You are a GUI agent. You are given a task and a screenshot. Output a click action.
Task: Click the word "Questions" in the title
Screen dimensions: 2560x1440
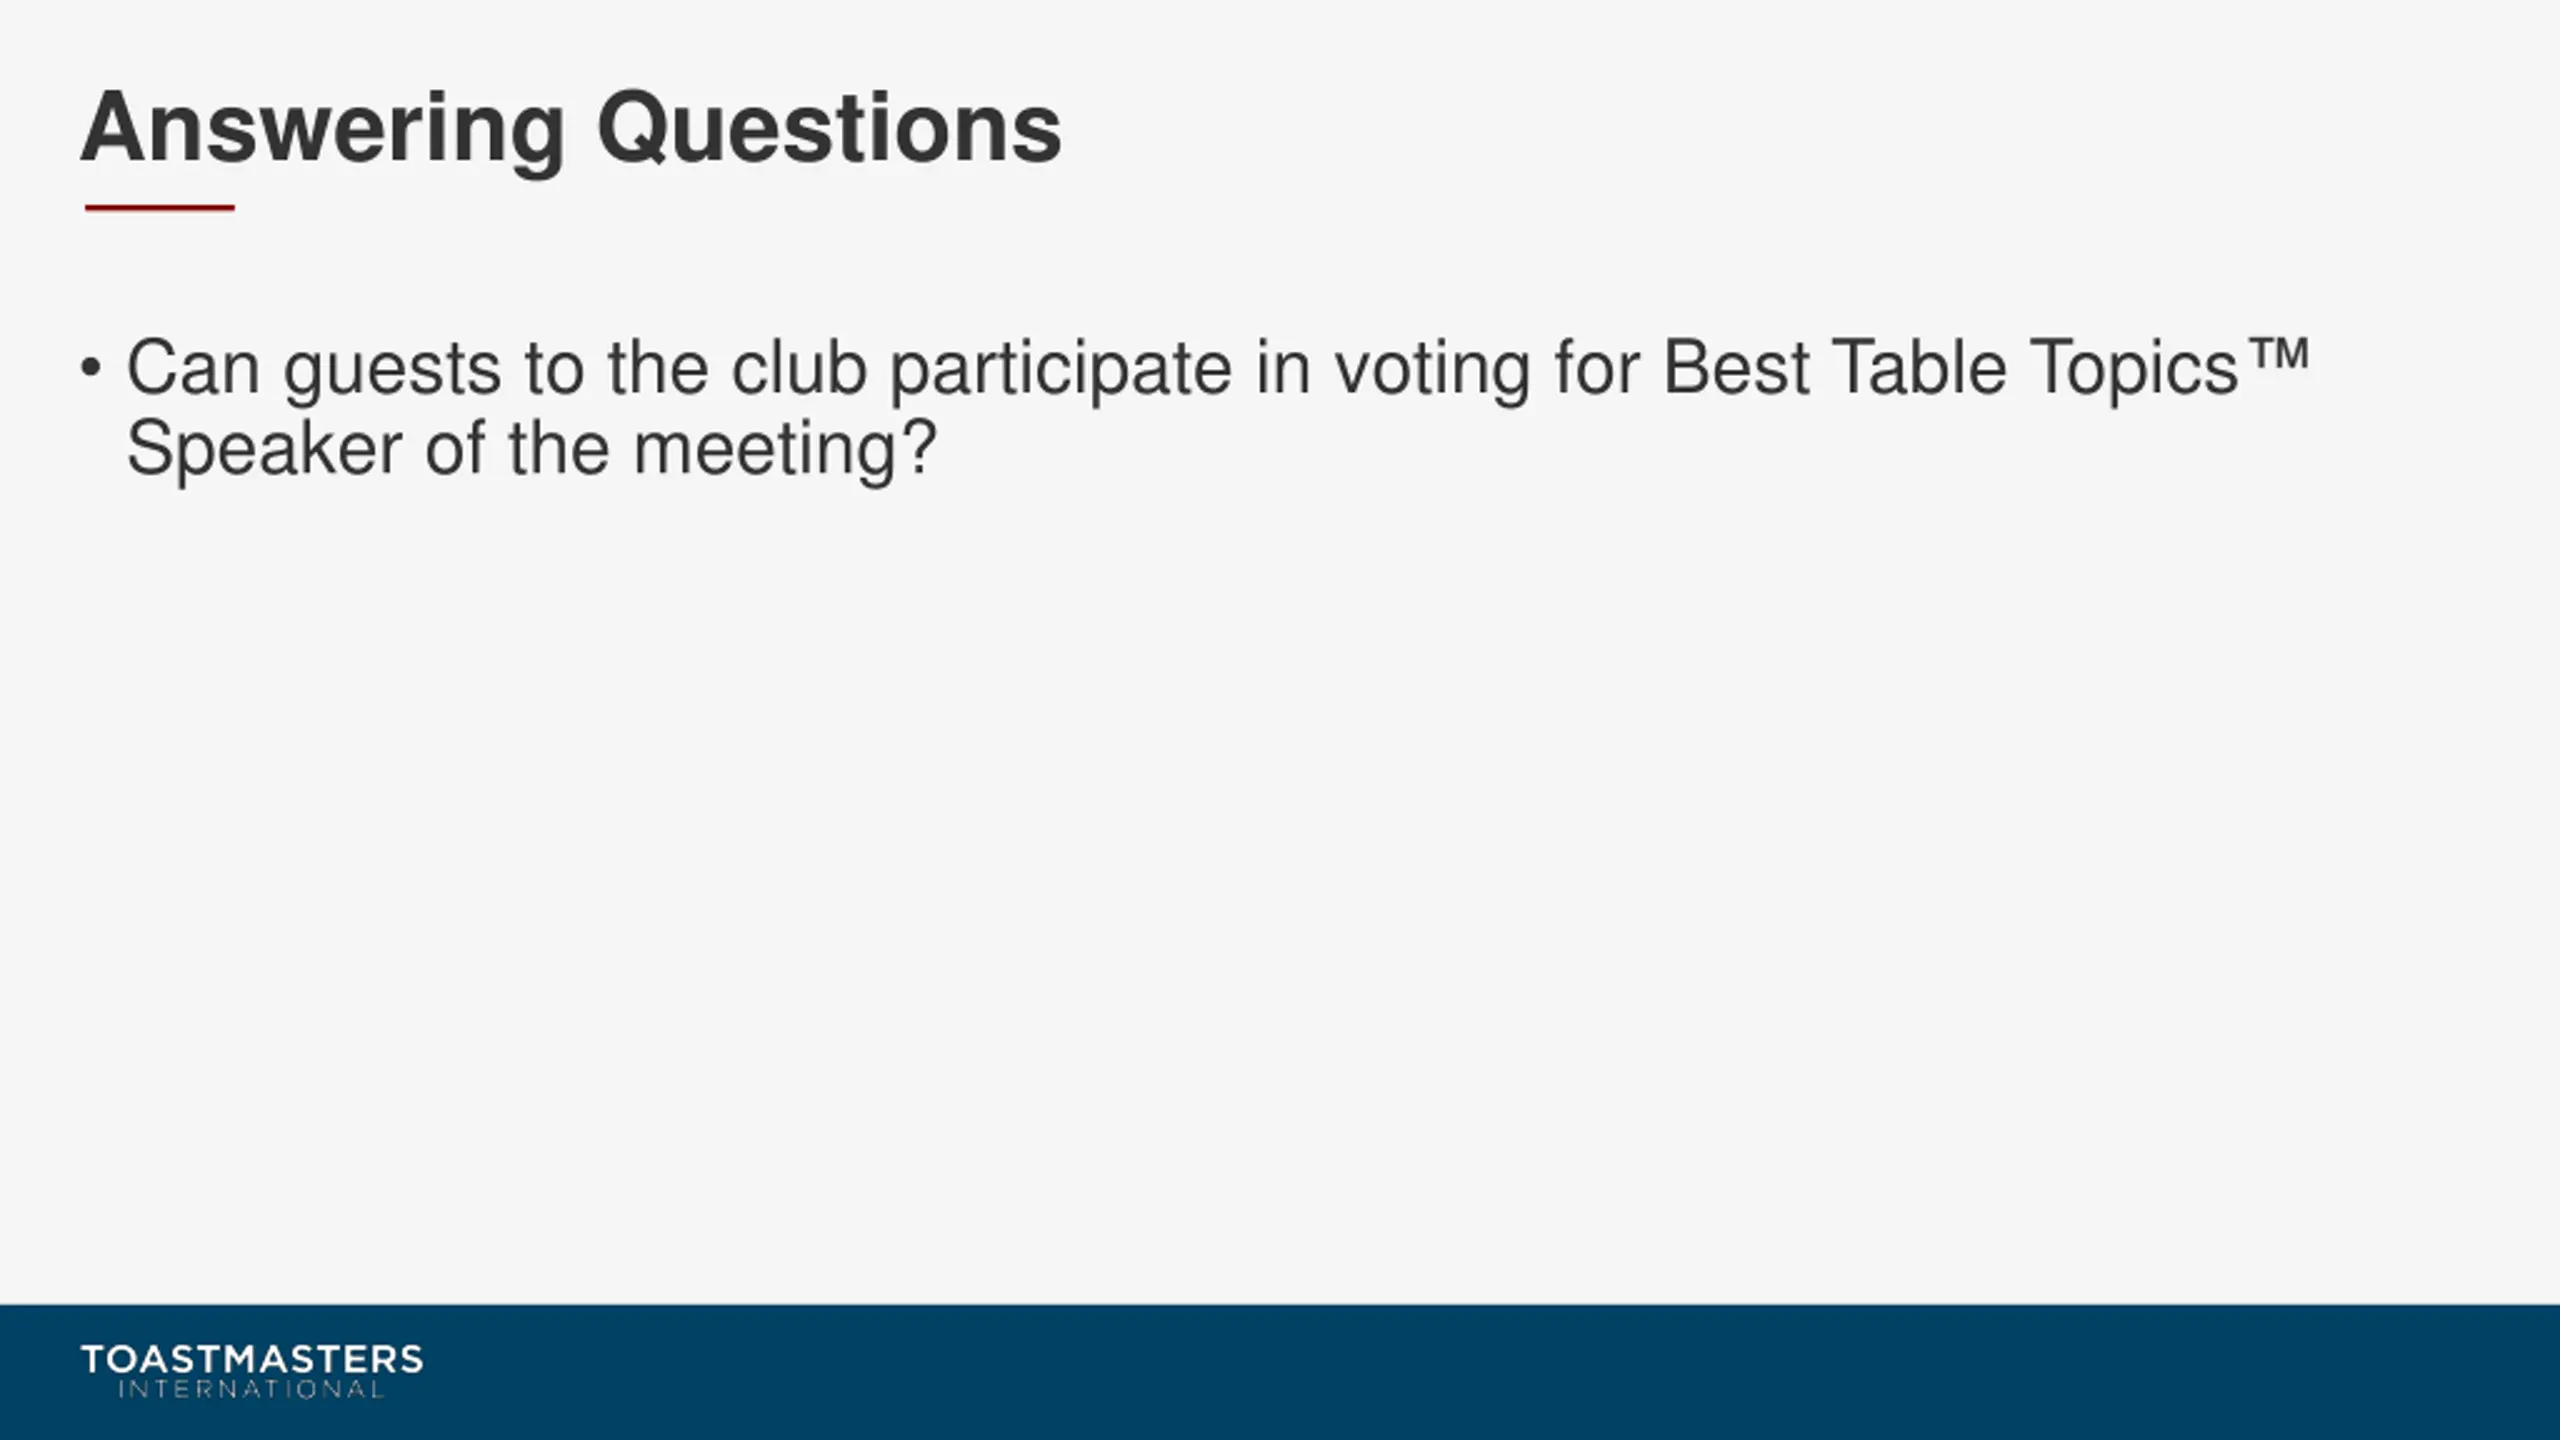(x=829, y=129)
